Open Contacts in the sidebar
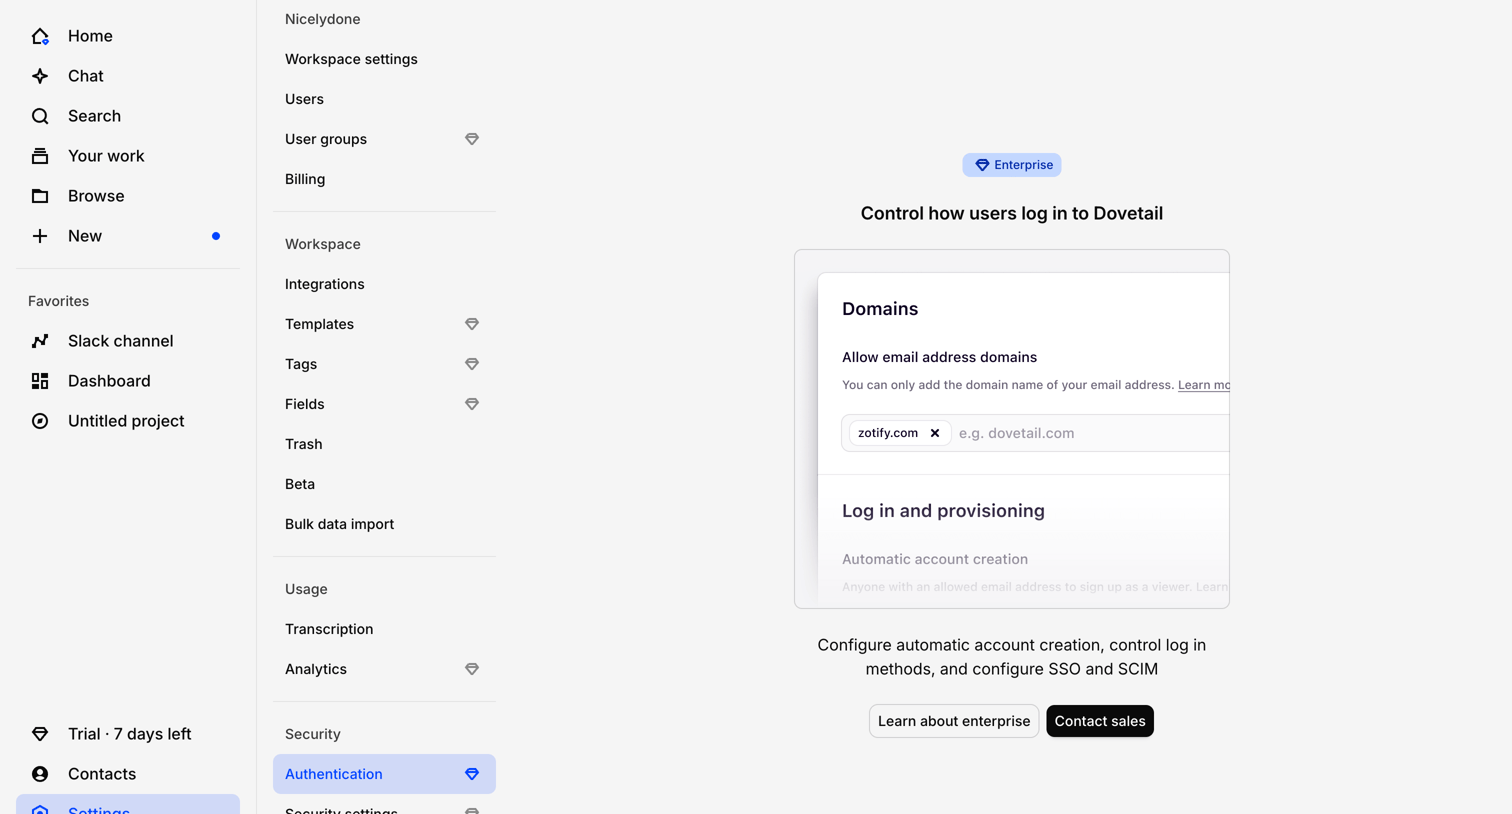The image size is (1512, 814). click(x=128, y=774)
